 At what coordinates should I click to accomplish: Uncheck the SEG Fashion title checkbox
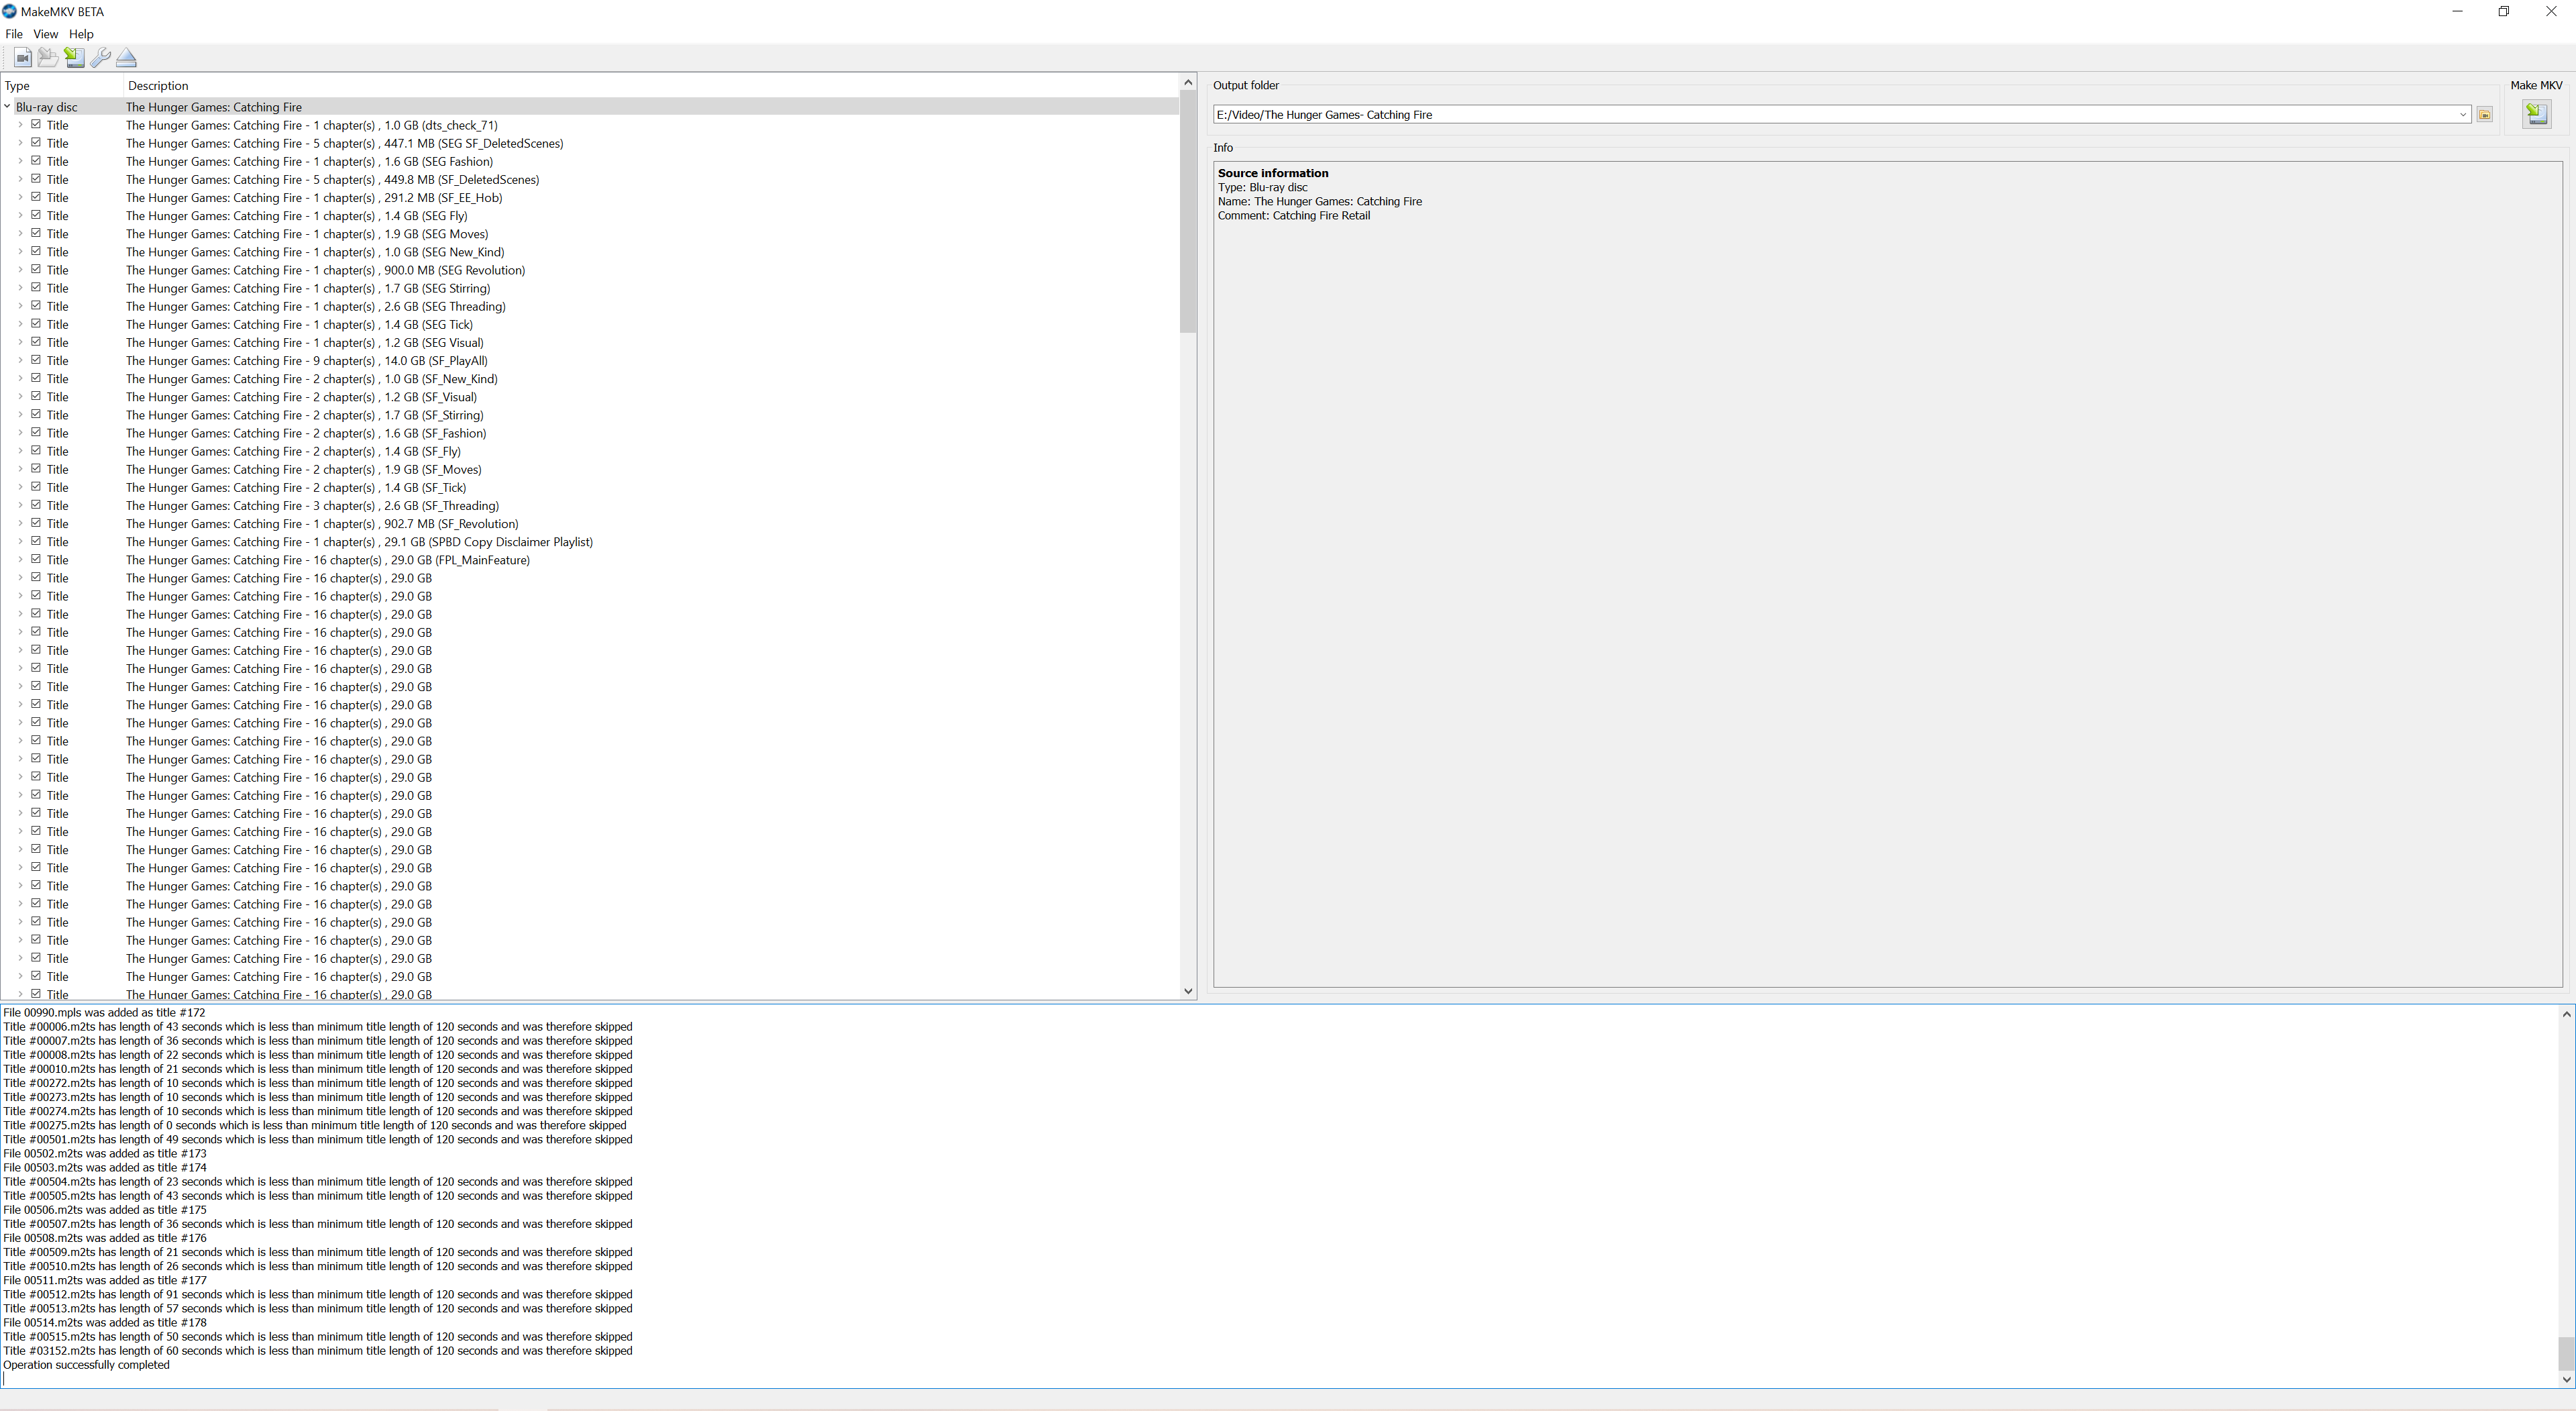36,161
